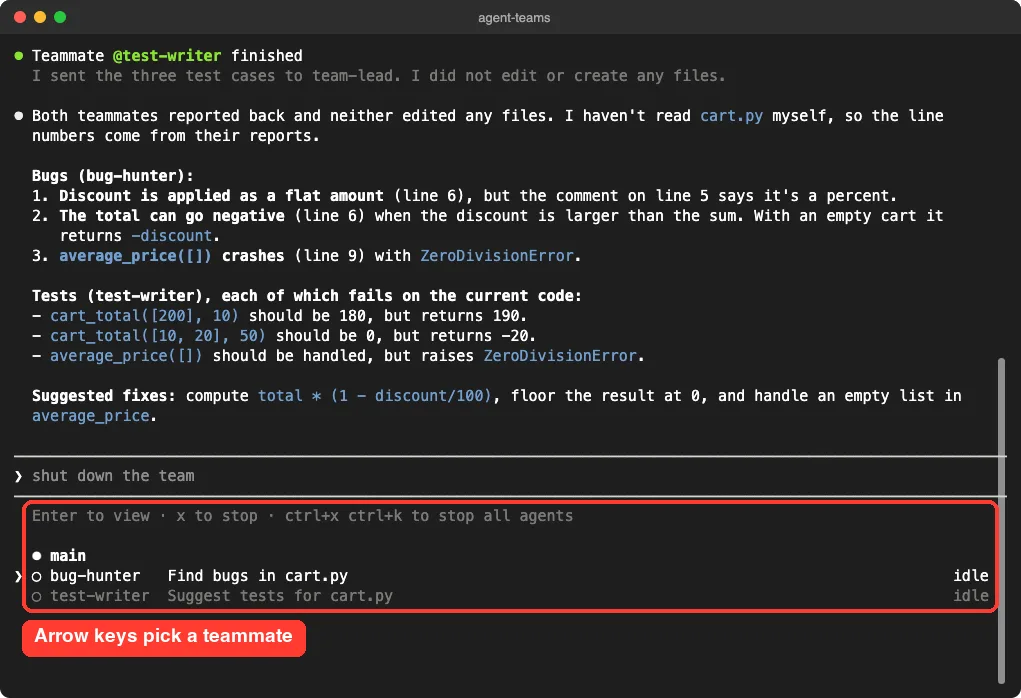Click 'ctrl+x ctrl+k to stop all agents' hint
The height and width of the screenshot is (698, 1021).
(x=429, y=516)
